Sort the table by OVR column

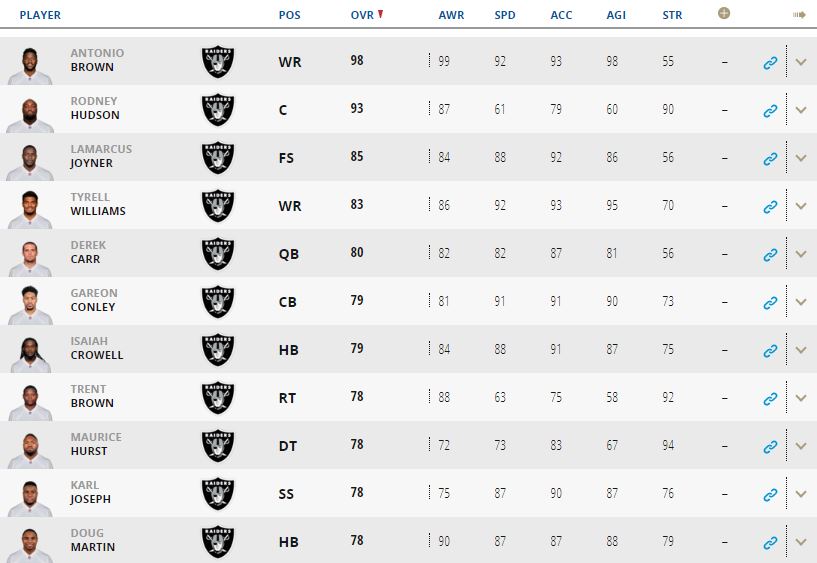[362, 15]
